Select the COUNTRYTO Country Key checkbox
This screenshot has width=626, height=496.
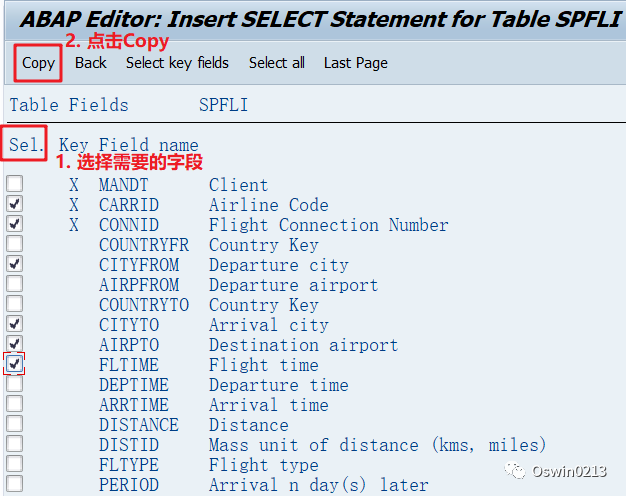click(x=15, y=304)
